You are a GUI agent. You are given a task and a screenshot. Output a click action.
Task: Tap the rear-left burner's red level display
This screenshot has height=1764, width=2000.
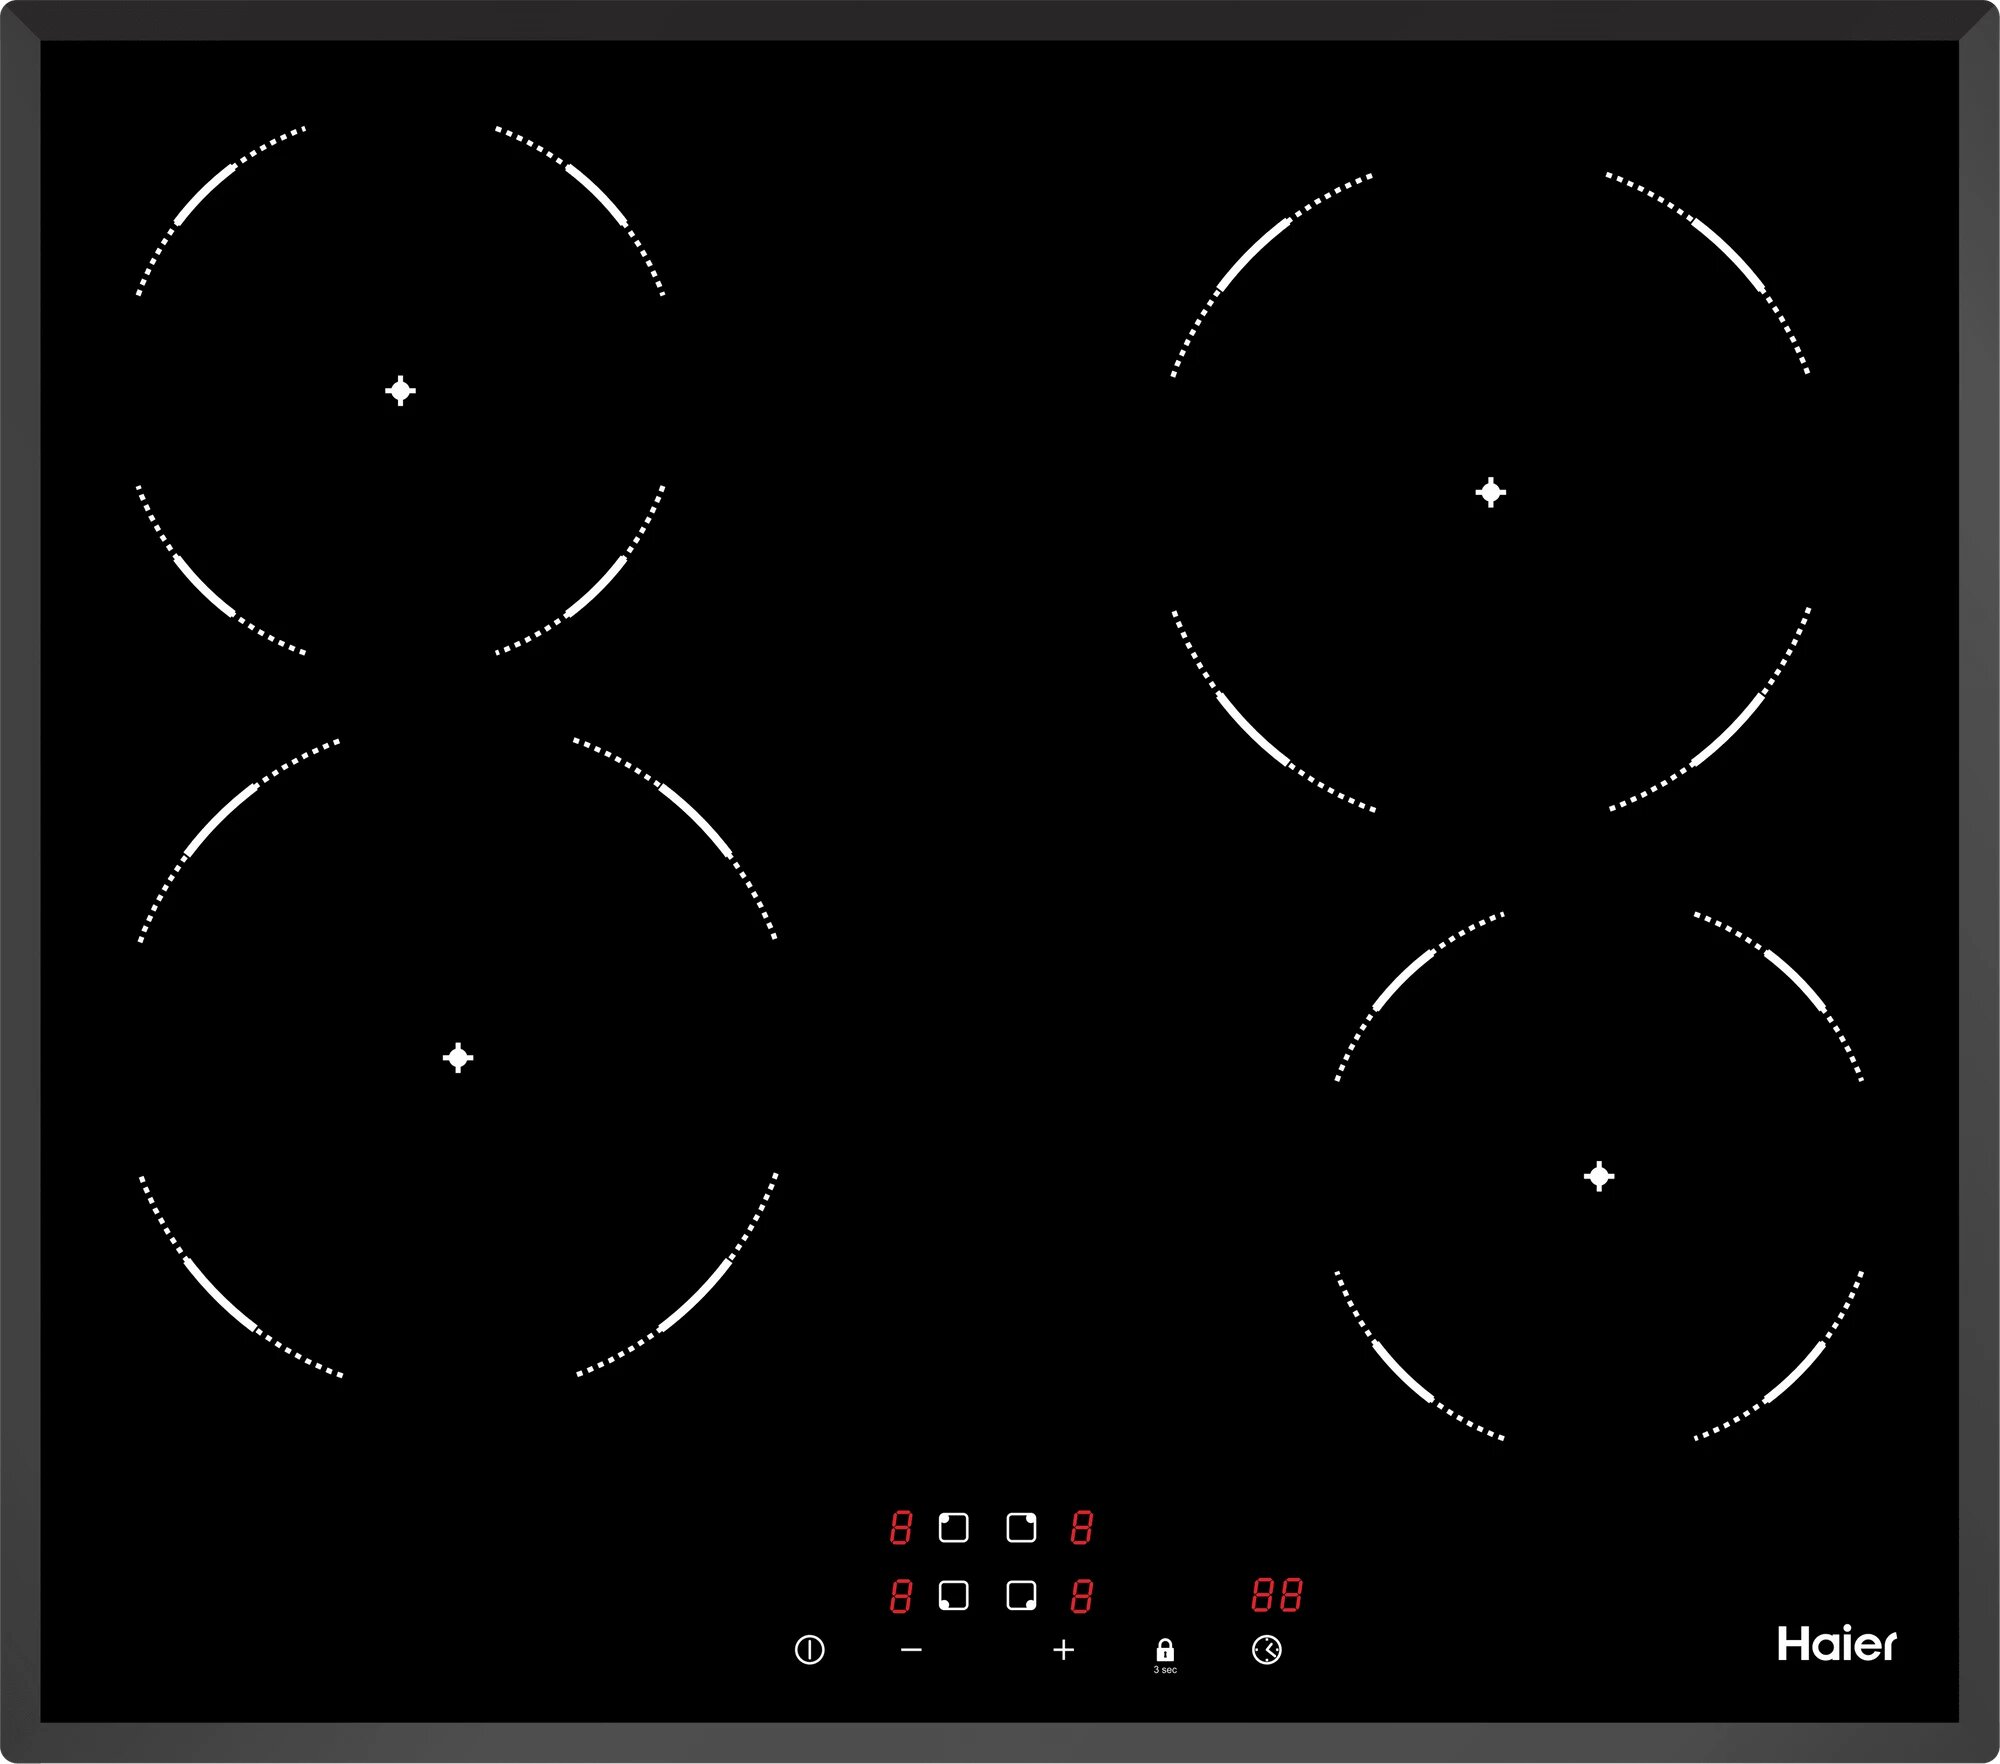pyautogui.click(x=901, y=1528)
